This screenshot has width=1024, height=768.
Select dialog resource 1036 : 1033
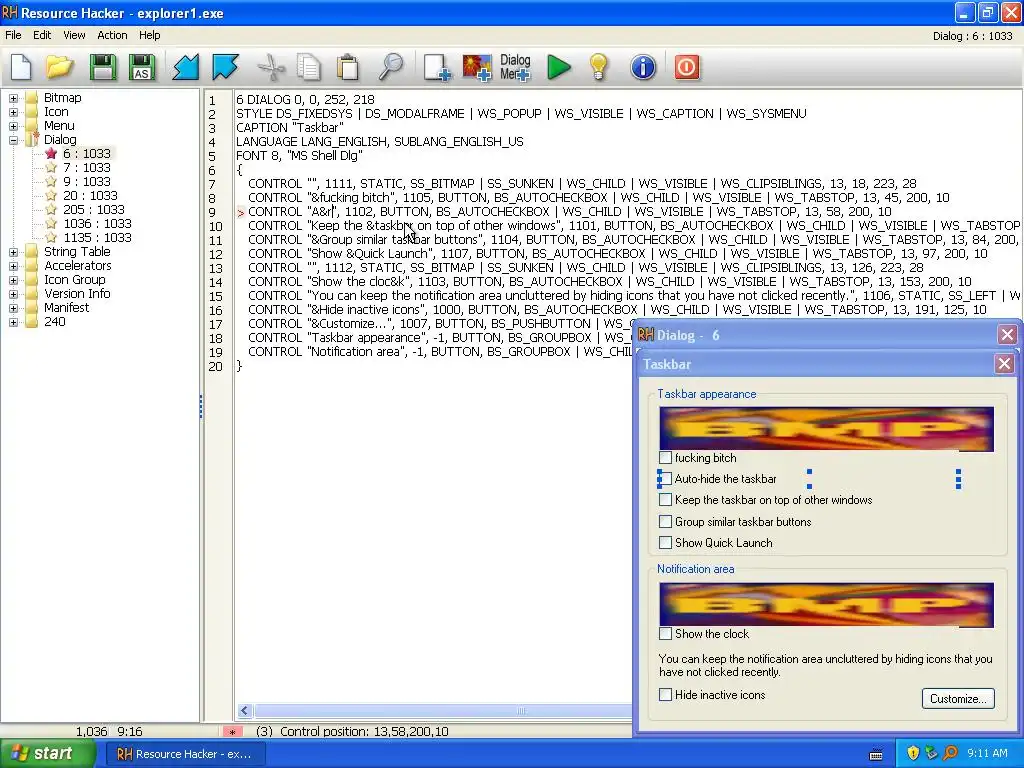[89, 223]
